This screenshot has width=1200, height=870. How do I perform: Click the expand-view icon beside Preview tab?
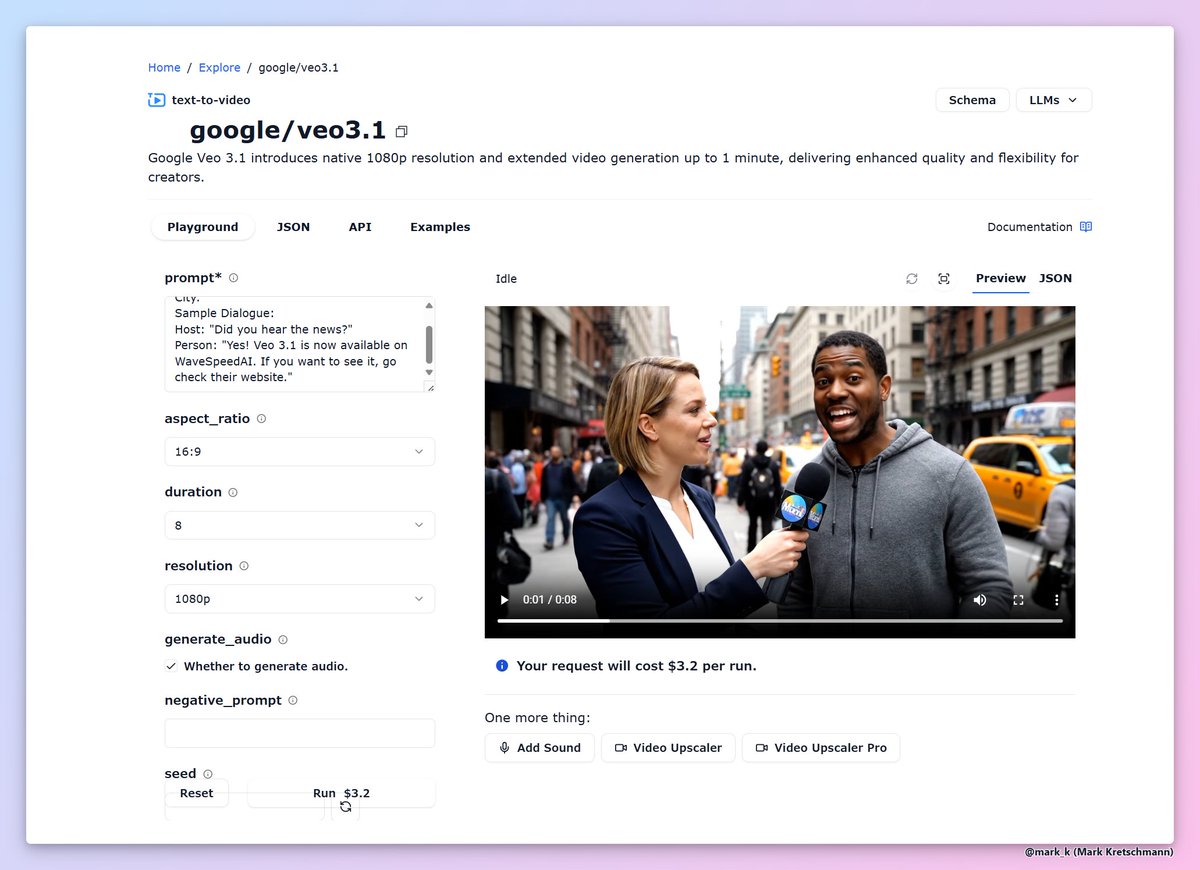click(x=944, y=279)
